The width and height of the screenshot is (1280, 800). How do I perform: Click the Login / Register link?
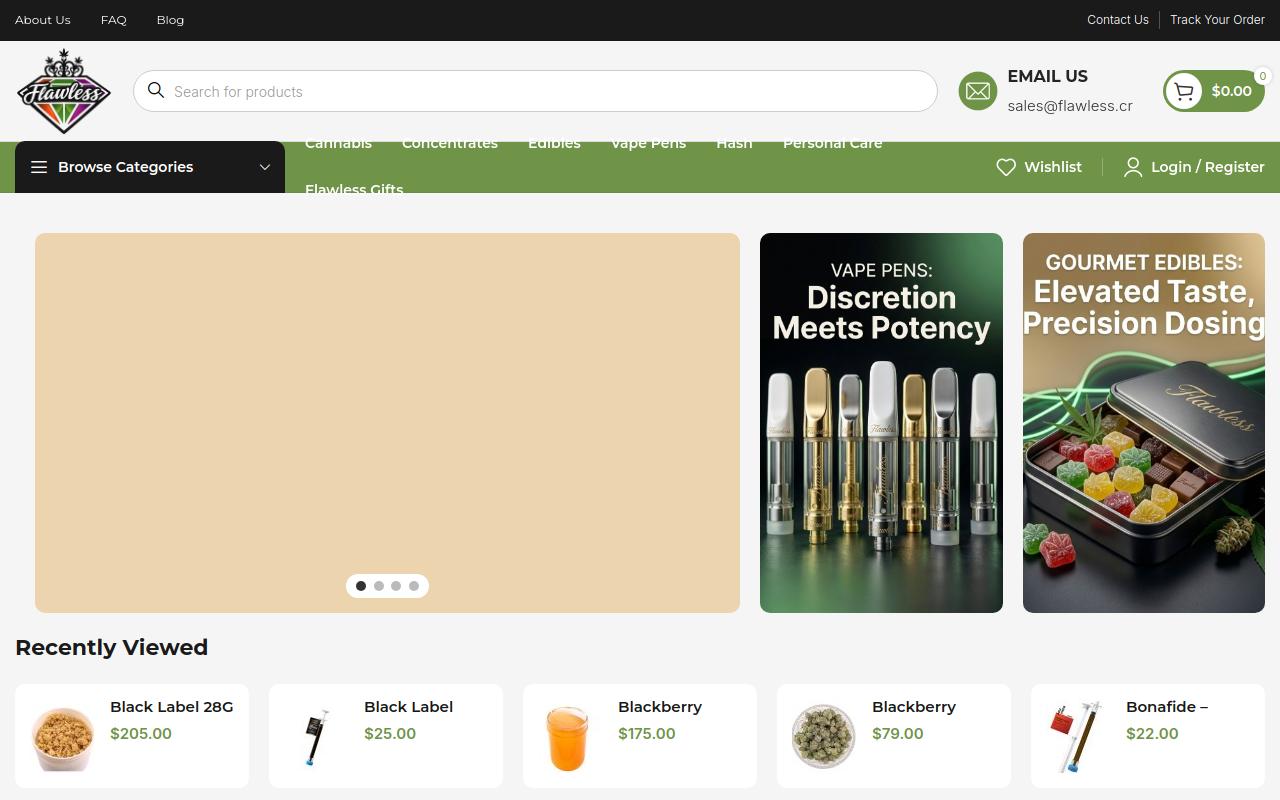(1208, 167)
